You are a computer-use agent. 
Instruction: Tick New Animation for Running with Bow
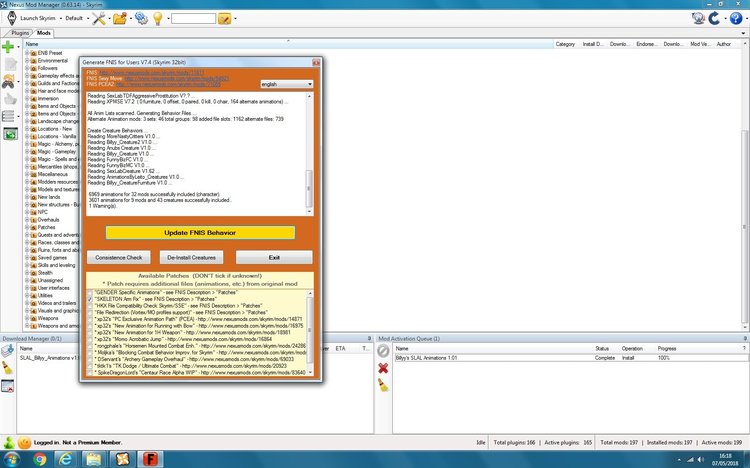pos(89,326)
